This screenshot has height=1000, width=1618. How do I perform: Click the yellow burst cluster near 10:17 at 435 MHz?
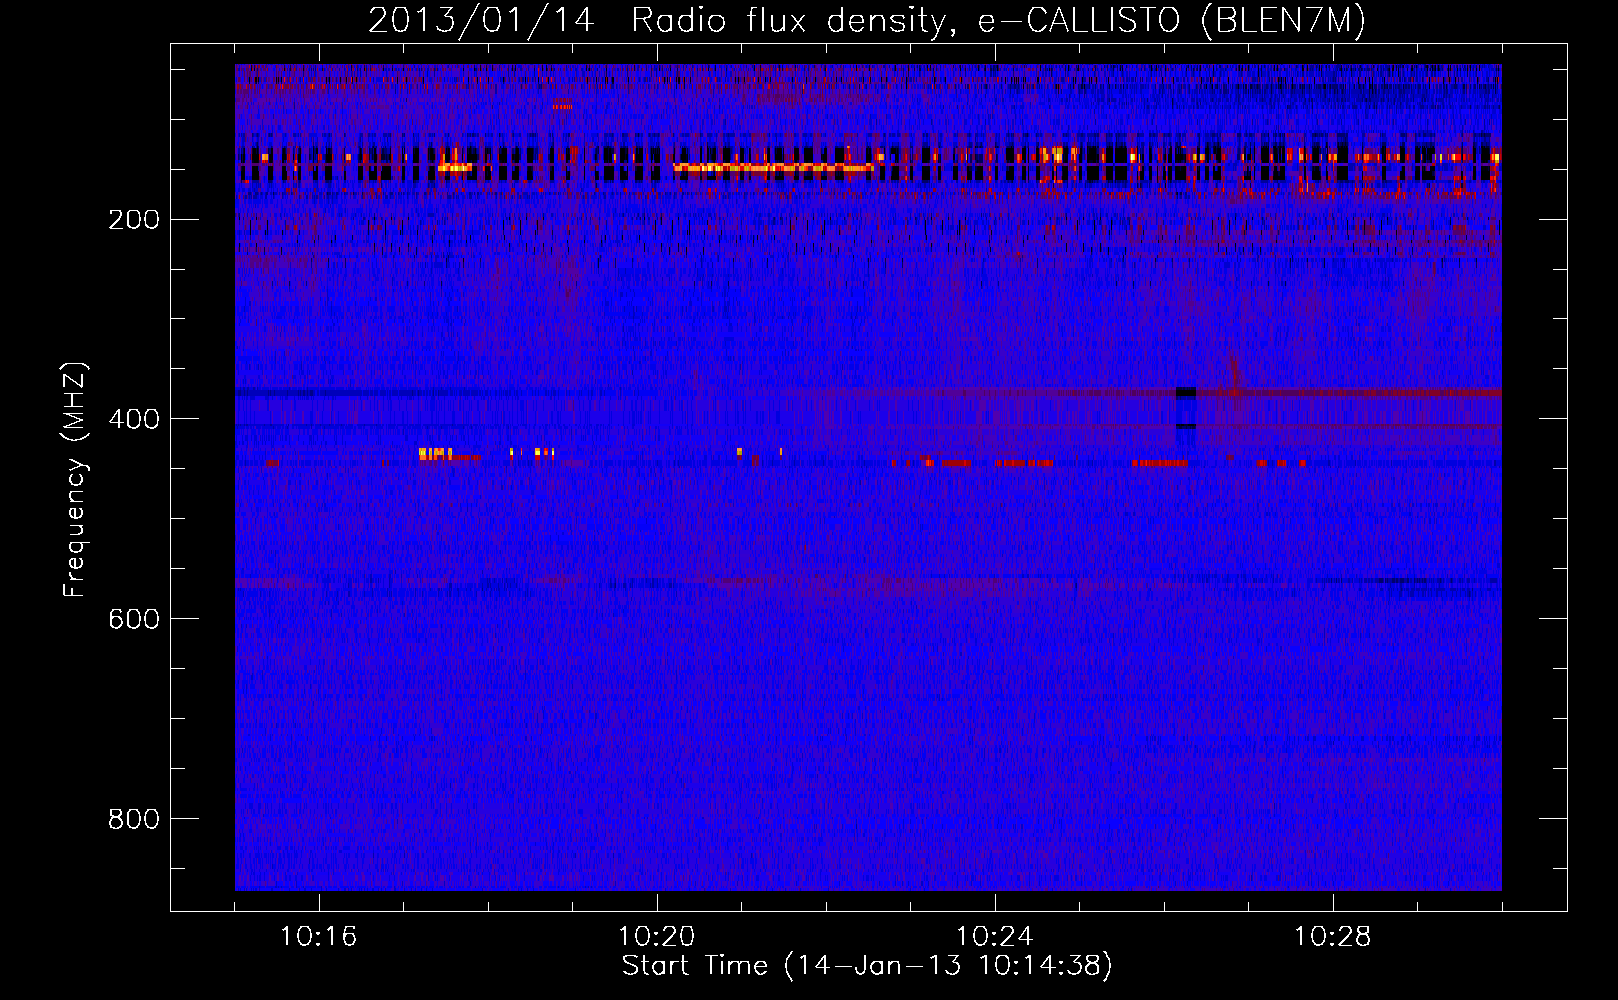pos(436,454)
